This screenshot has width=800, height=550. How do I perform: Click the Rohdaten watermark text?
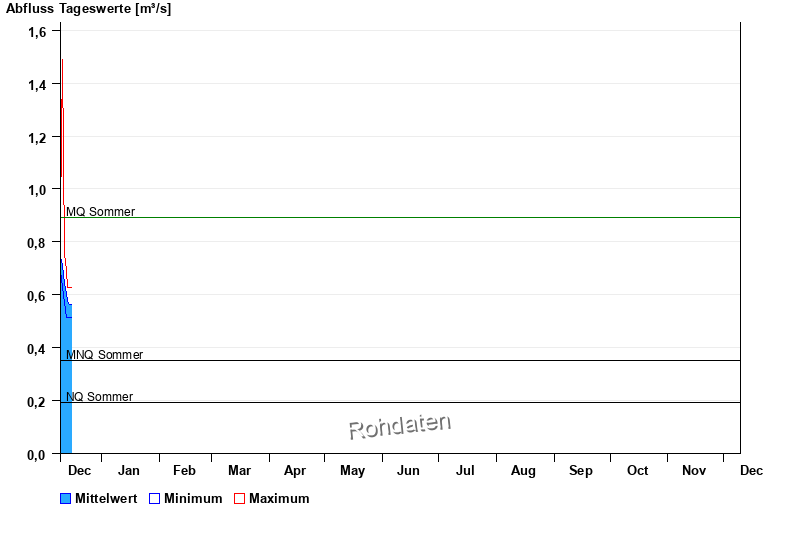[399, 426]
